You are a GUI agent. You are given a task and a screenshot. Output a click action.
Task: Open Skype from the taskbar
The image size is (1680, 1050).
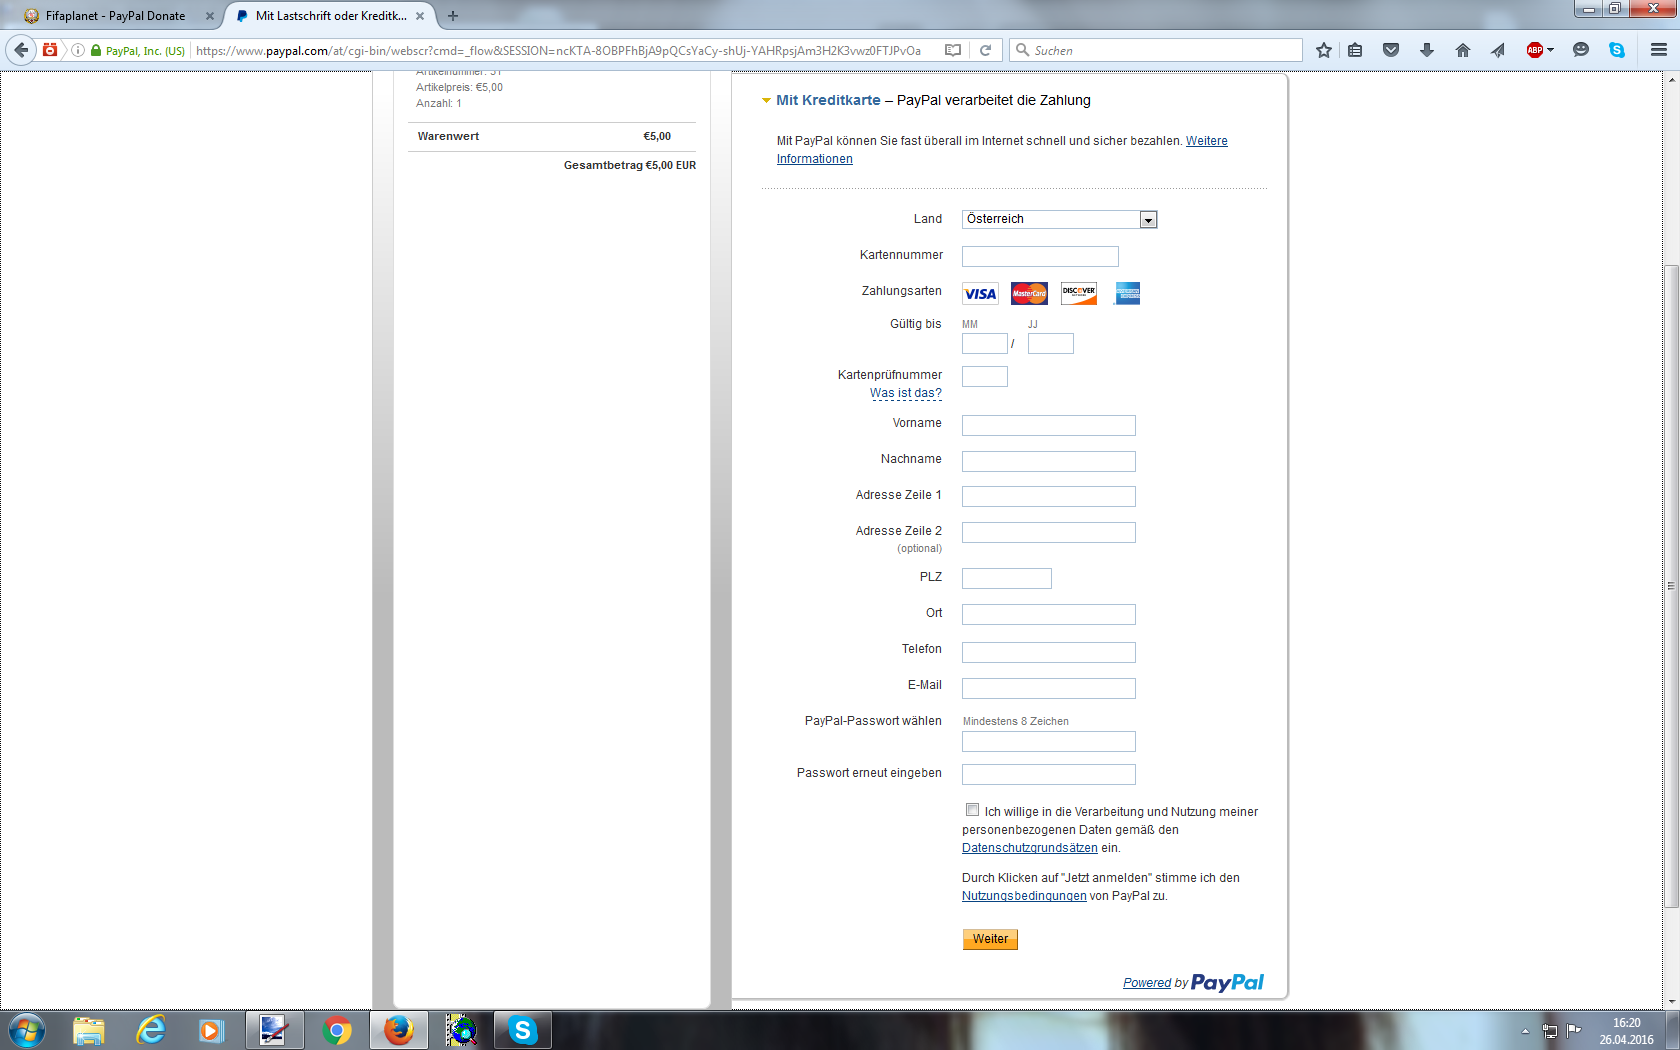pyautogui.click(x=523, y=1030)
